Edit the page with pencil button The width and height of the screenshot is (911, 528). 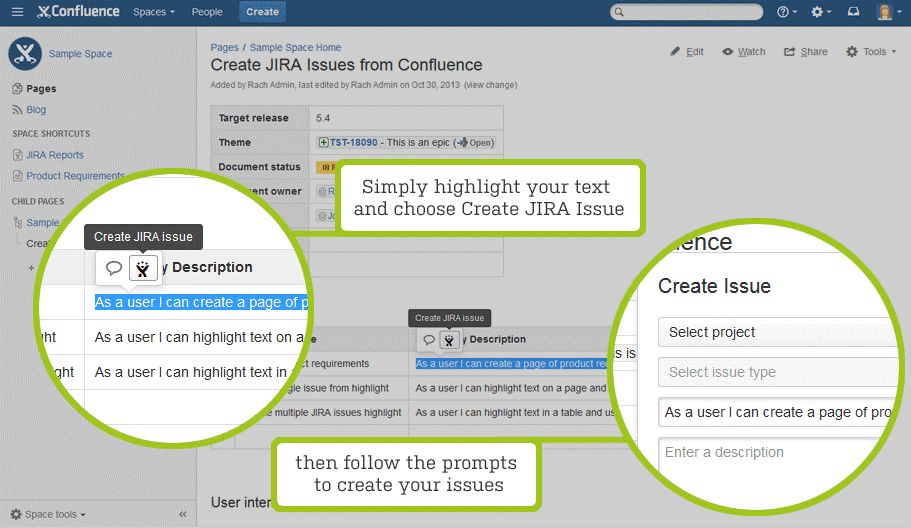(x=687, y=52)
